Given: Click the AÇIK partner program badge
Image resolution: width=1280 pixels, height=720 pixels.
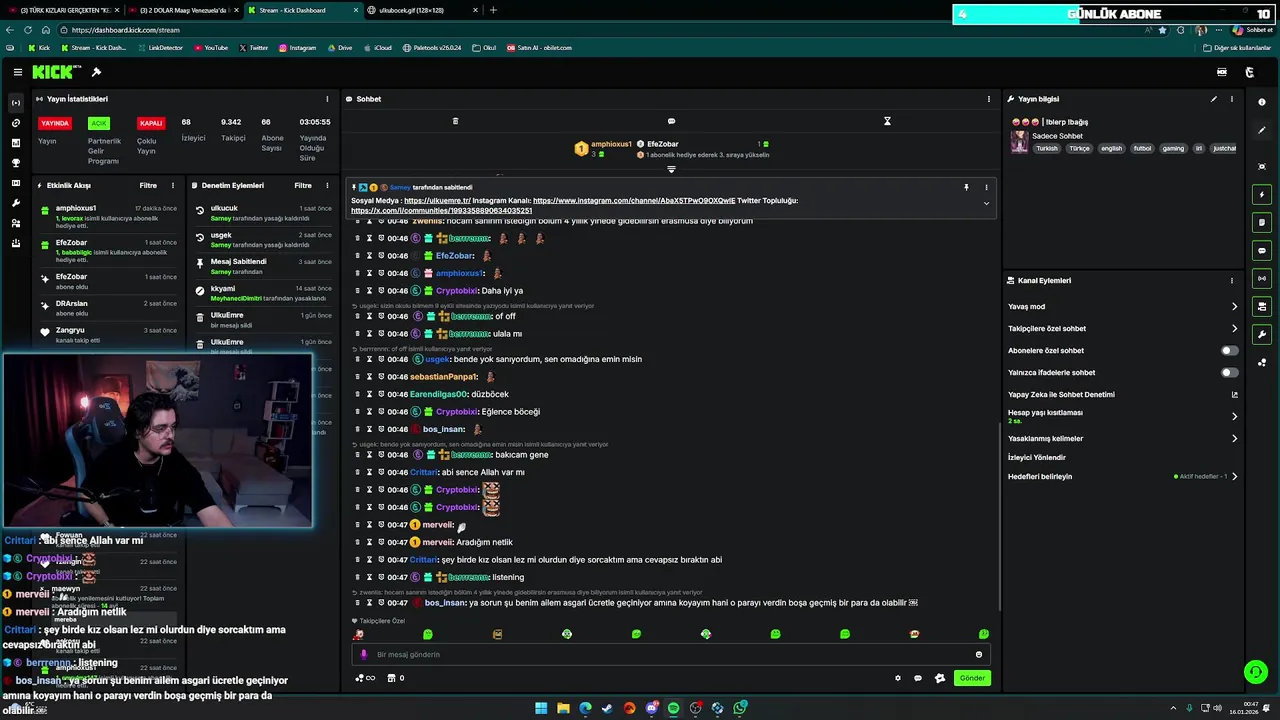Looking at the screenshot, I should (x=98, y=123).
